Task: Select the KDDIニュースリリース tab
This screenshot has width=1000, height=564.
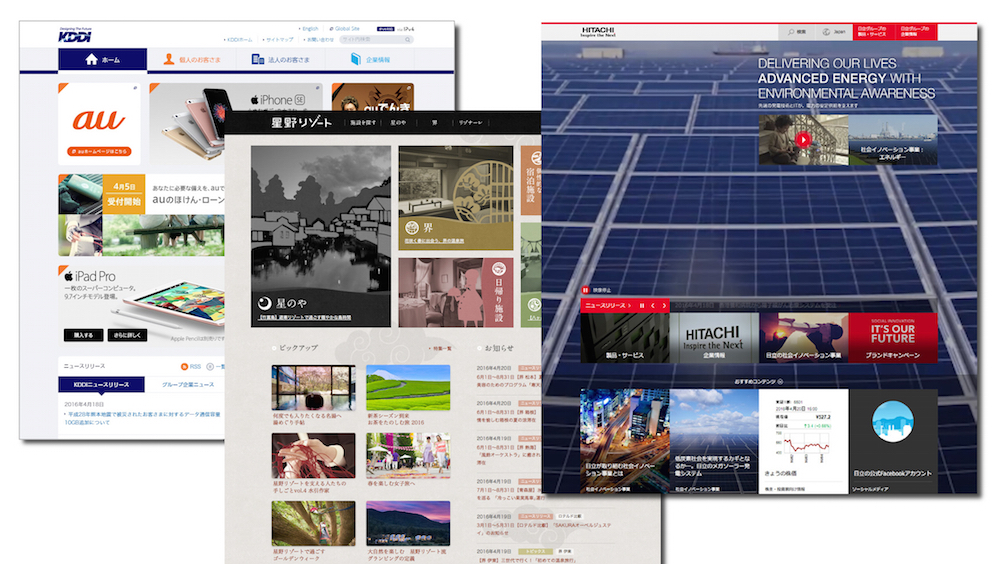Action: [x=101, y=385]
